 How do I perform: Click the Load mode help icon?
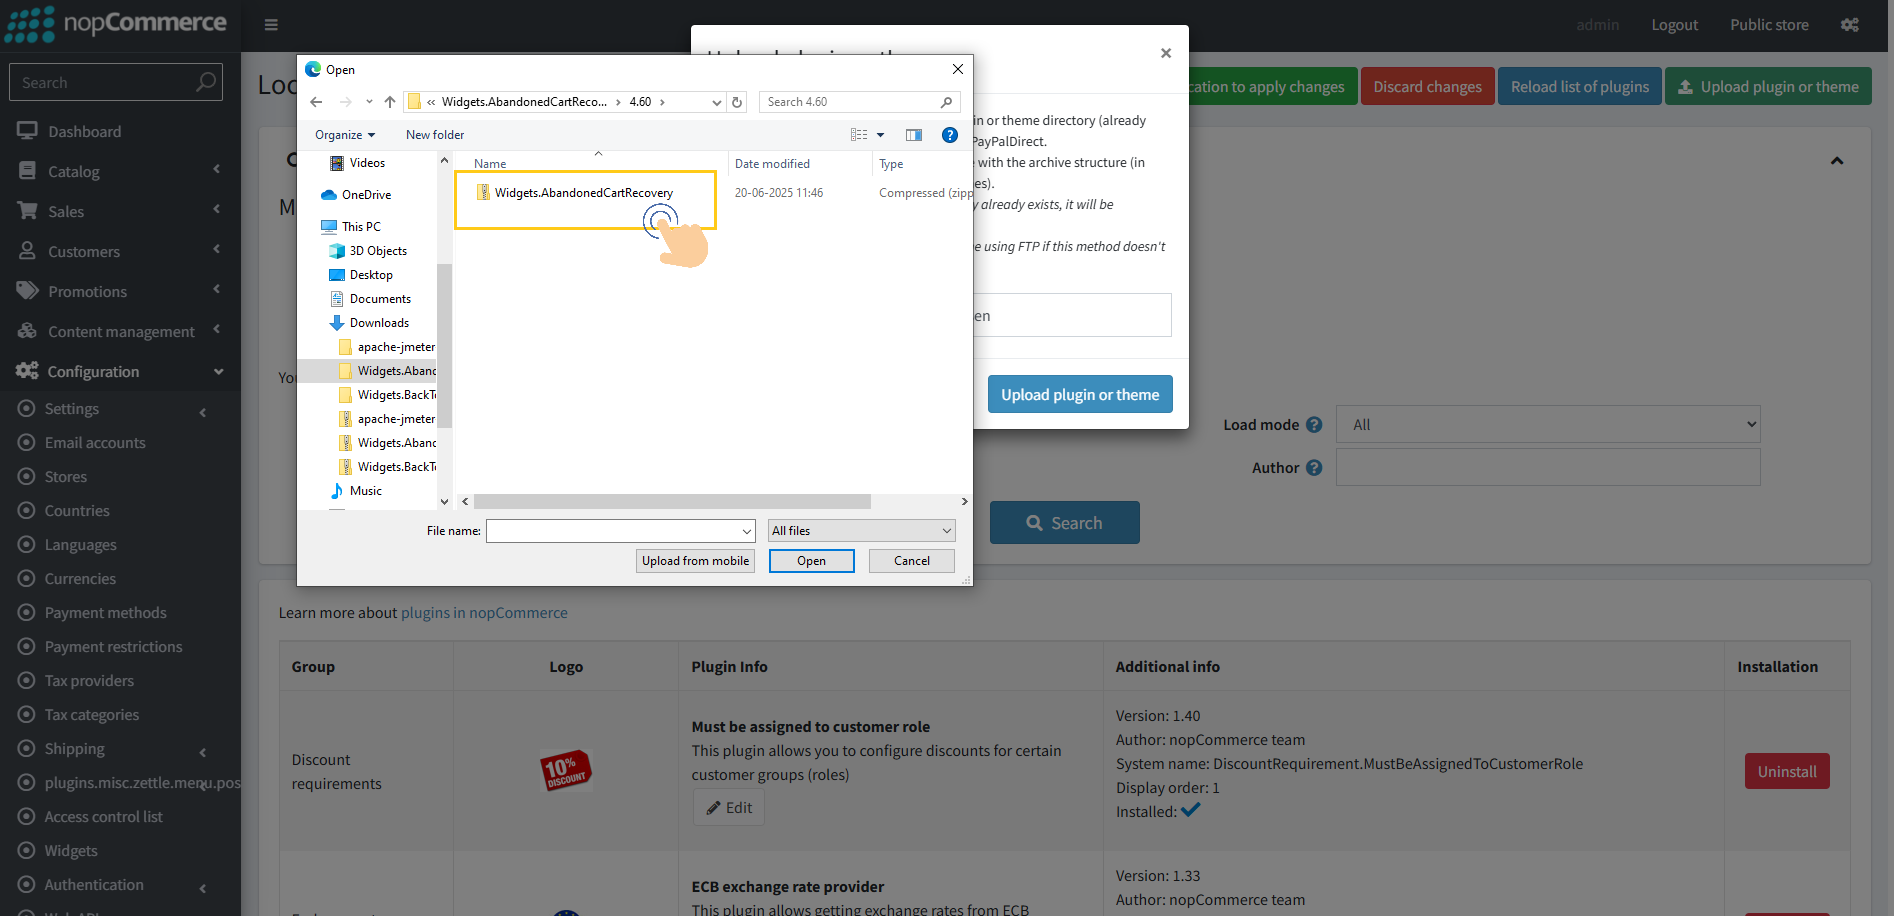(x=1314, y=425)
